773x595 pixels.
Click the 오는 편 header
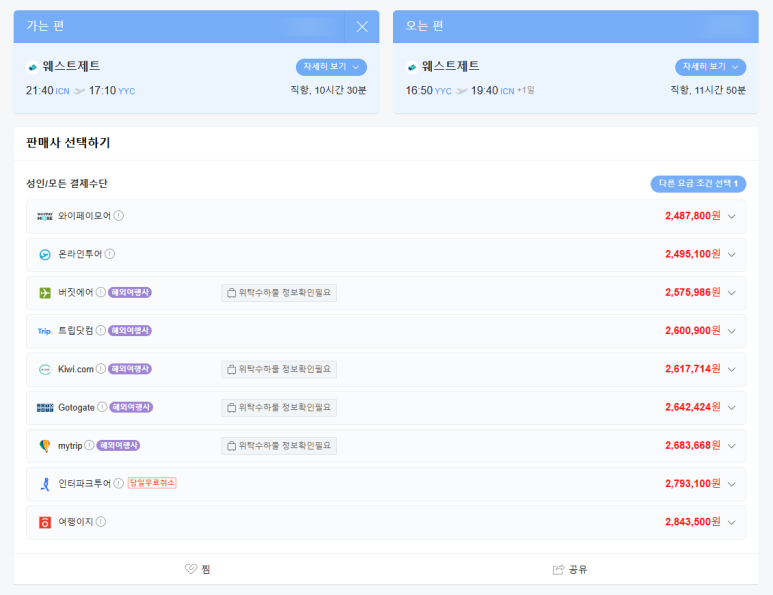tap(424, 26)
